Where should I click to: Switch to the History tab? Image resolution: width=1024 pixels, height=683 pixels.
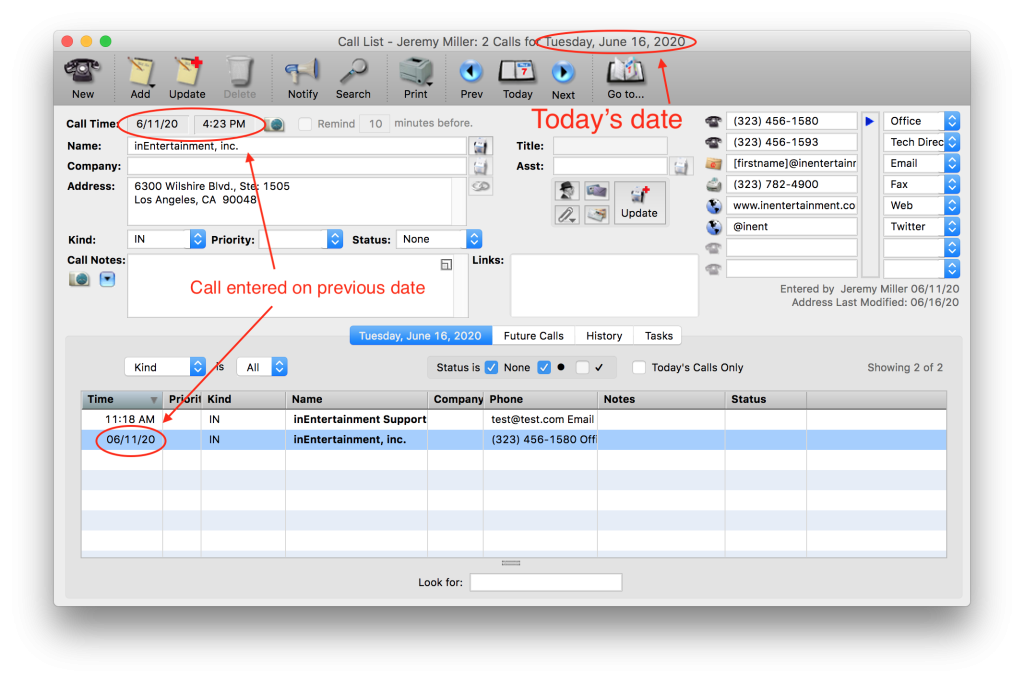coord(604,336)
